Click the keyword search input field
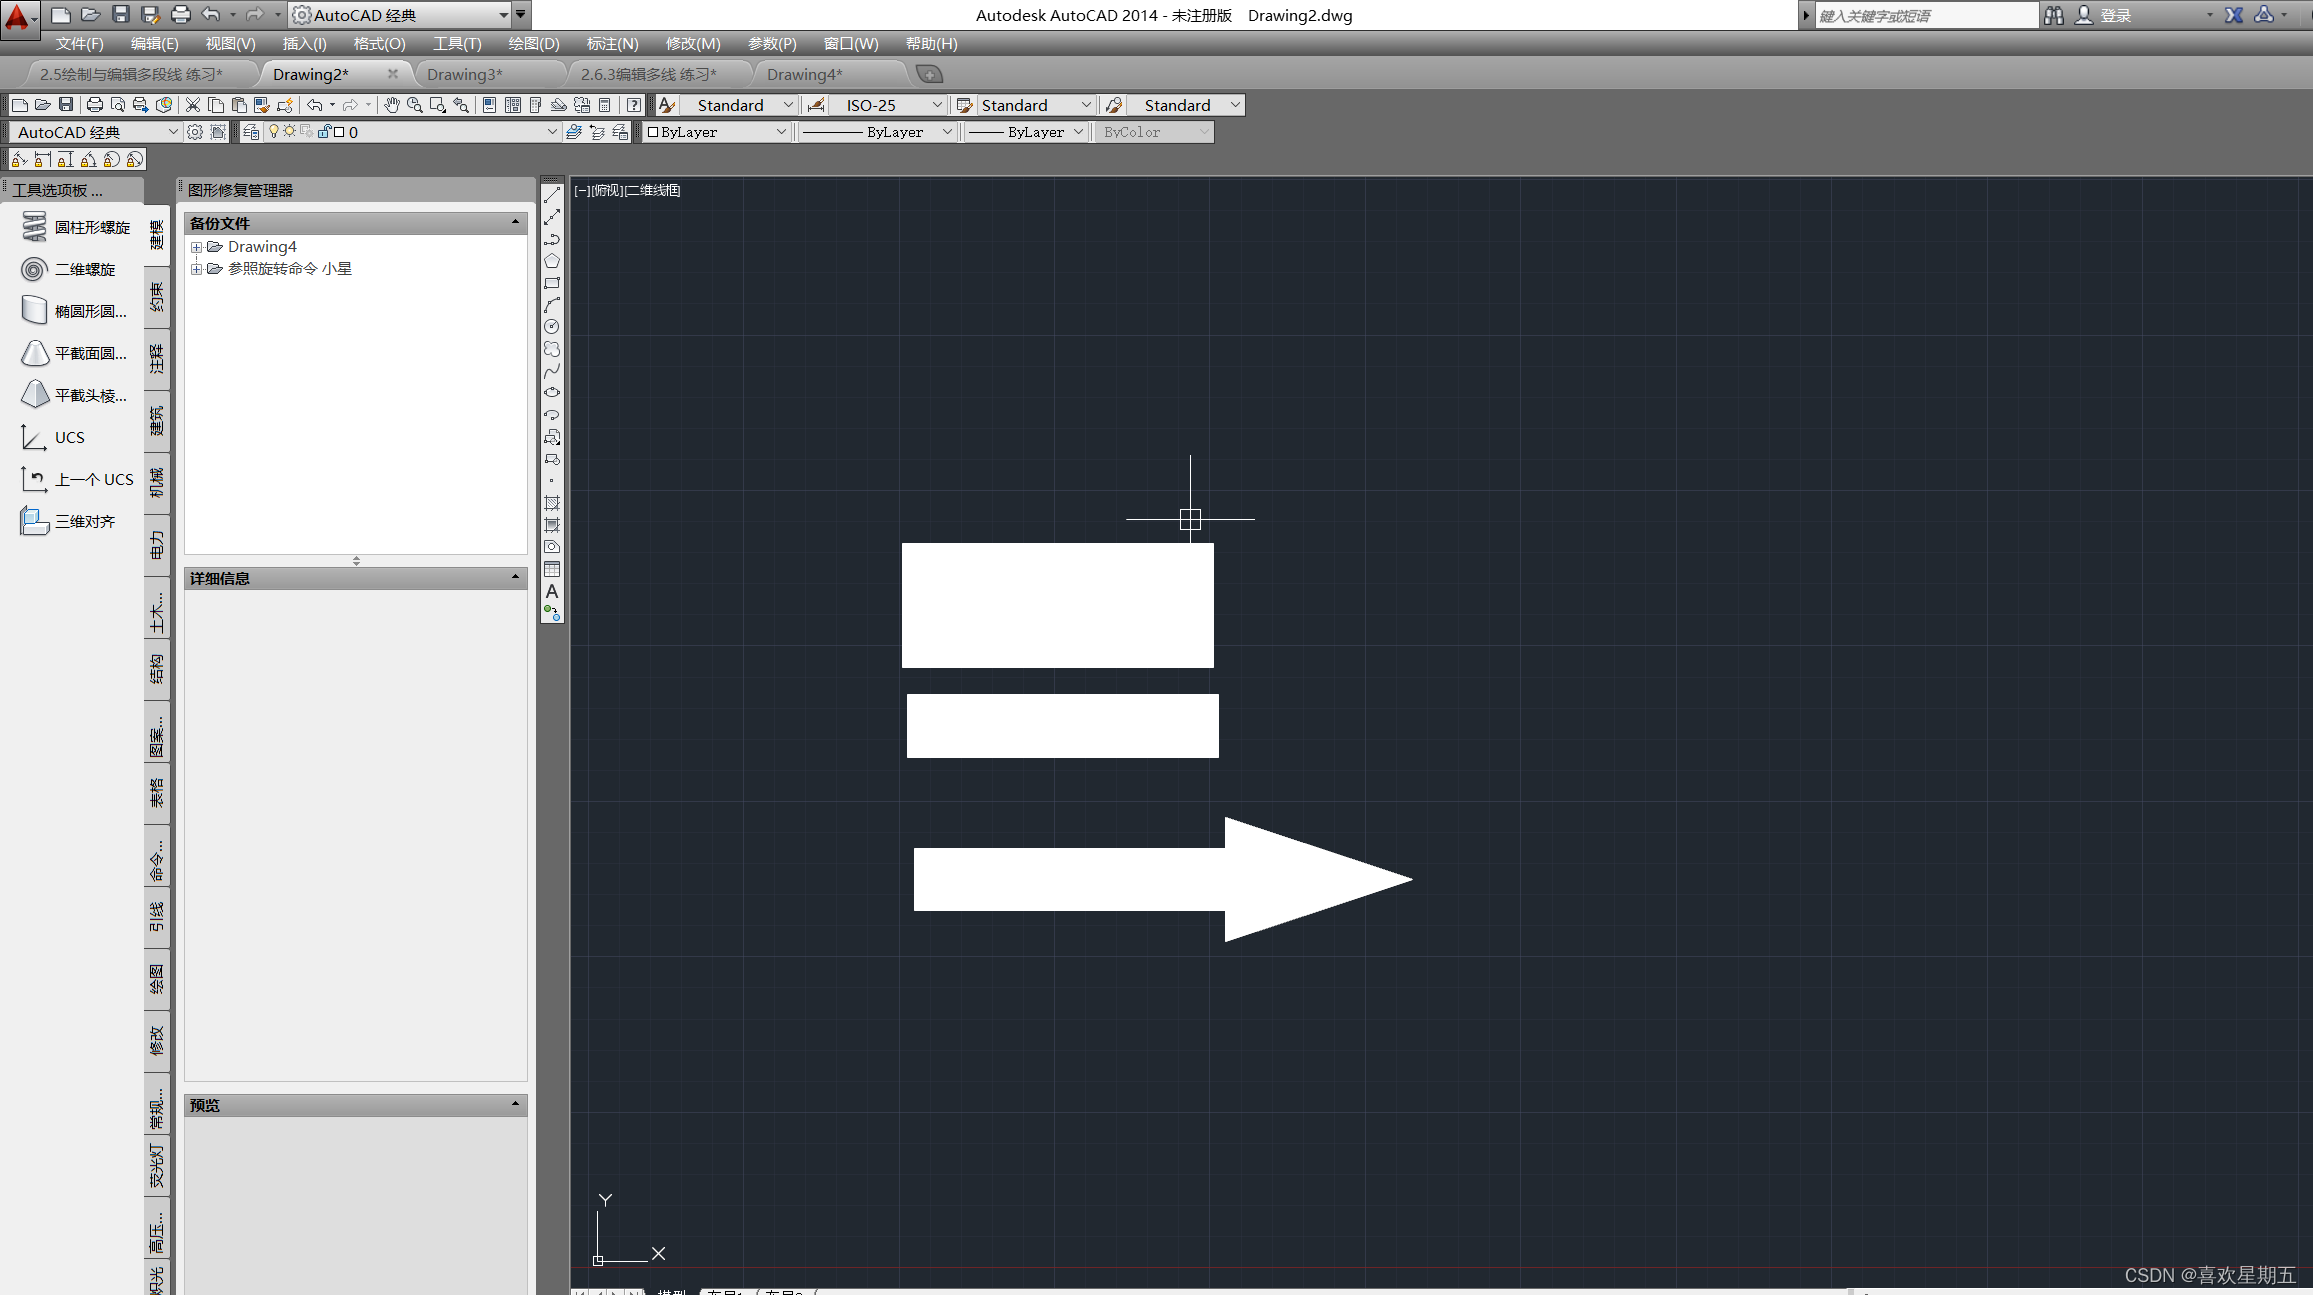Screen dimensions: 2313x1295 (1924, 15)
